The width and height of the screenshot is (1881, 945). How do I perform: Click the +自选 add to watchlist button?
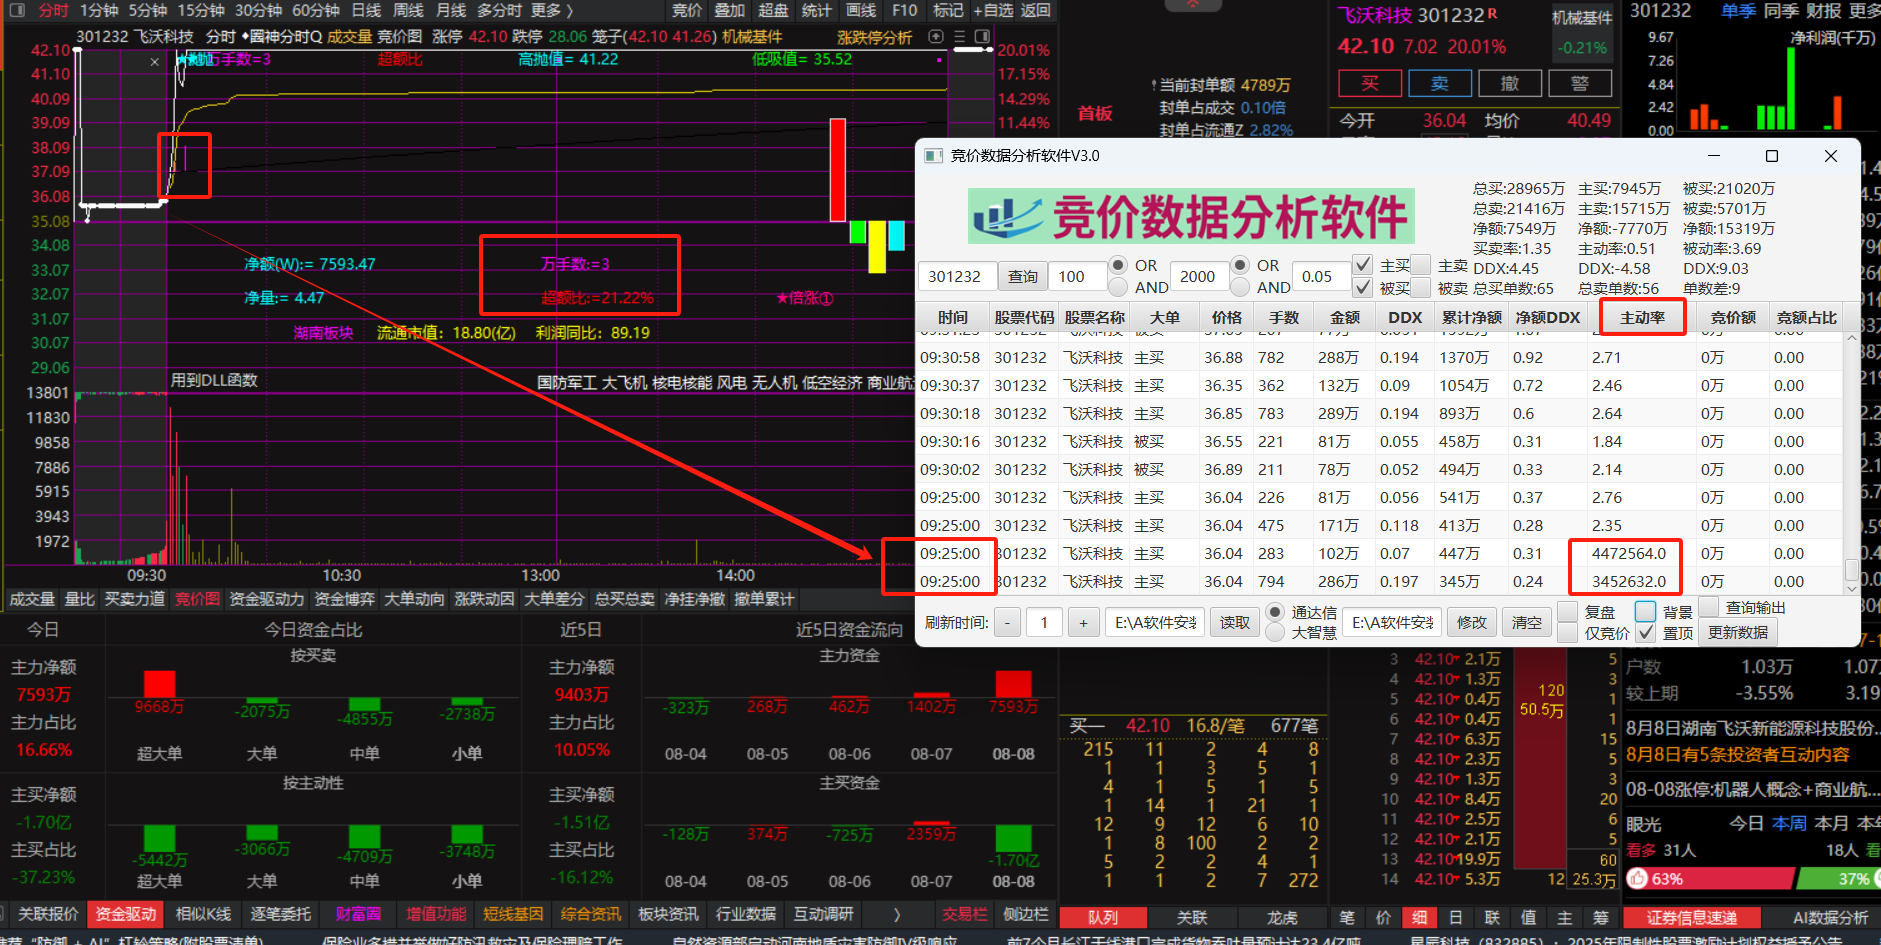tap(994, 10)
